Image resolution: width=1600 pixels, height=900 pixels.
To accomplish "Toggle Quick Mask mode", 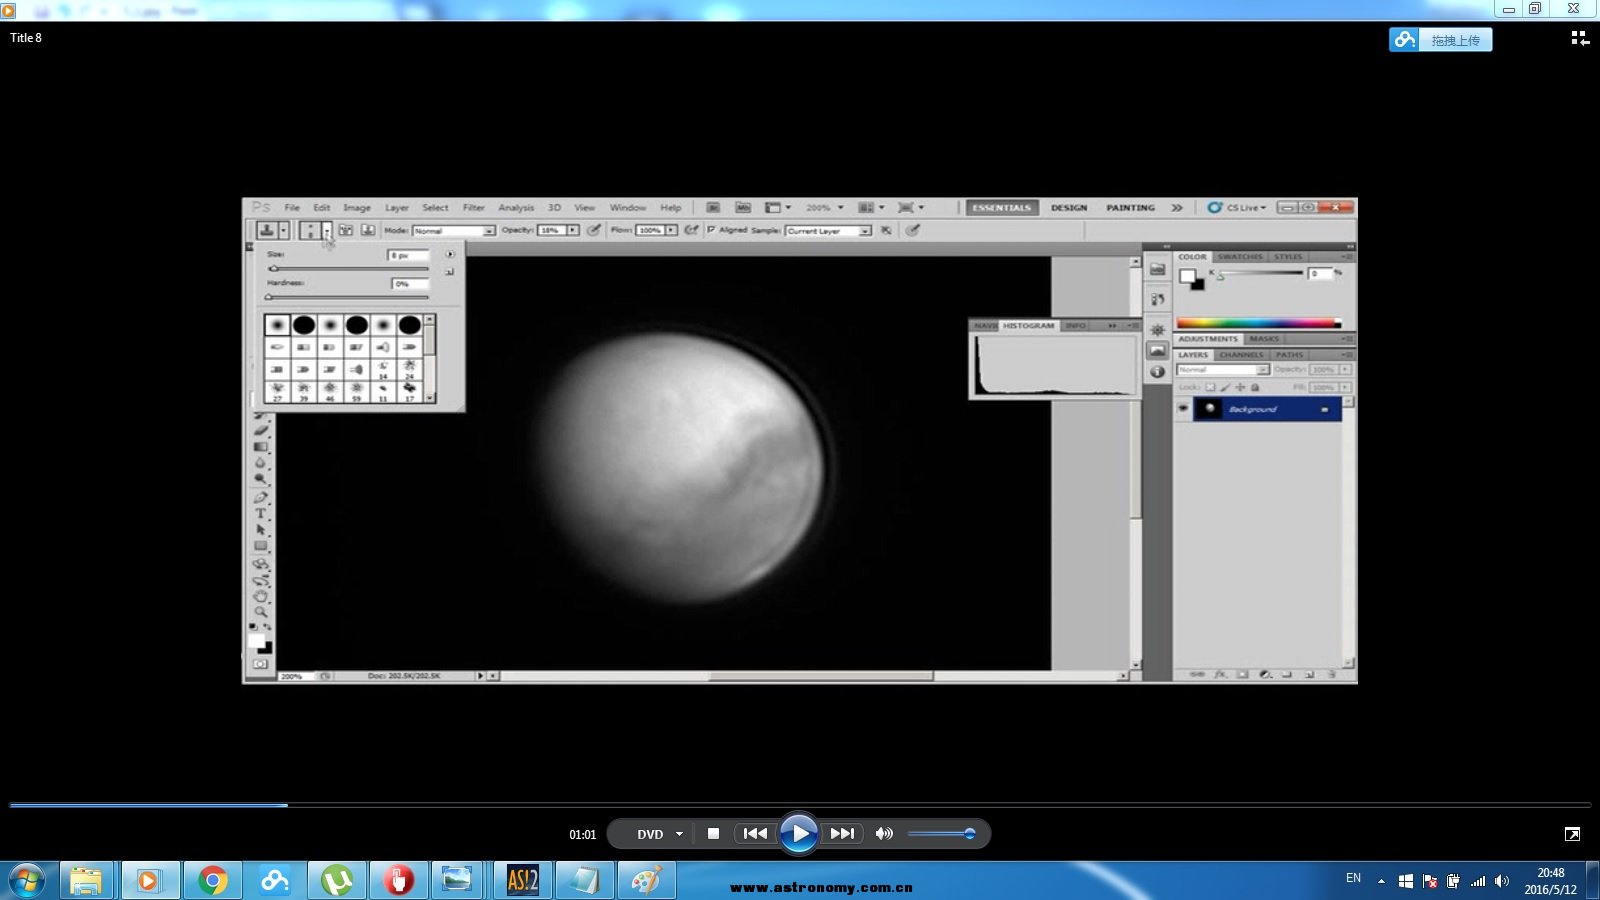I will [260, 664].
